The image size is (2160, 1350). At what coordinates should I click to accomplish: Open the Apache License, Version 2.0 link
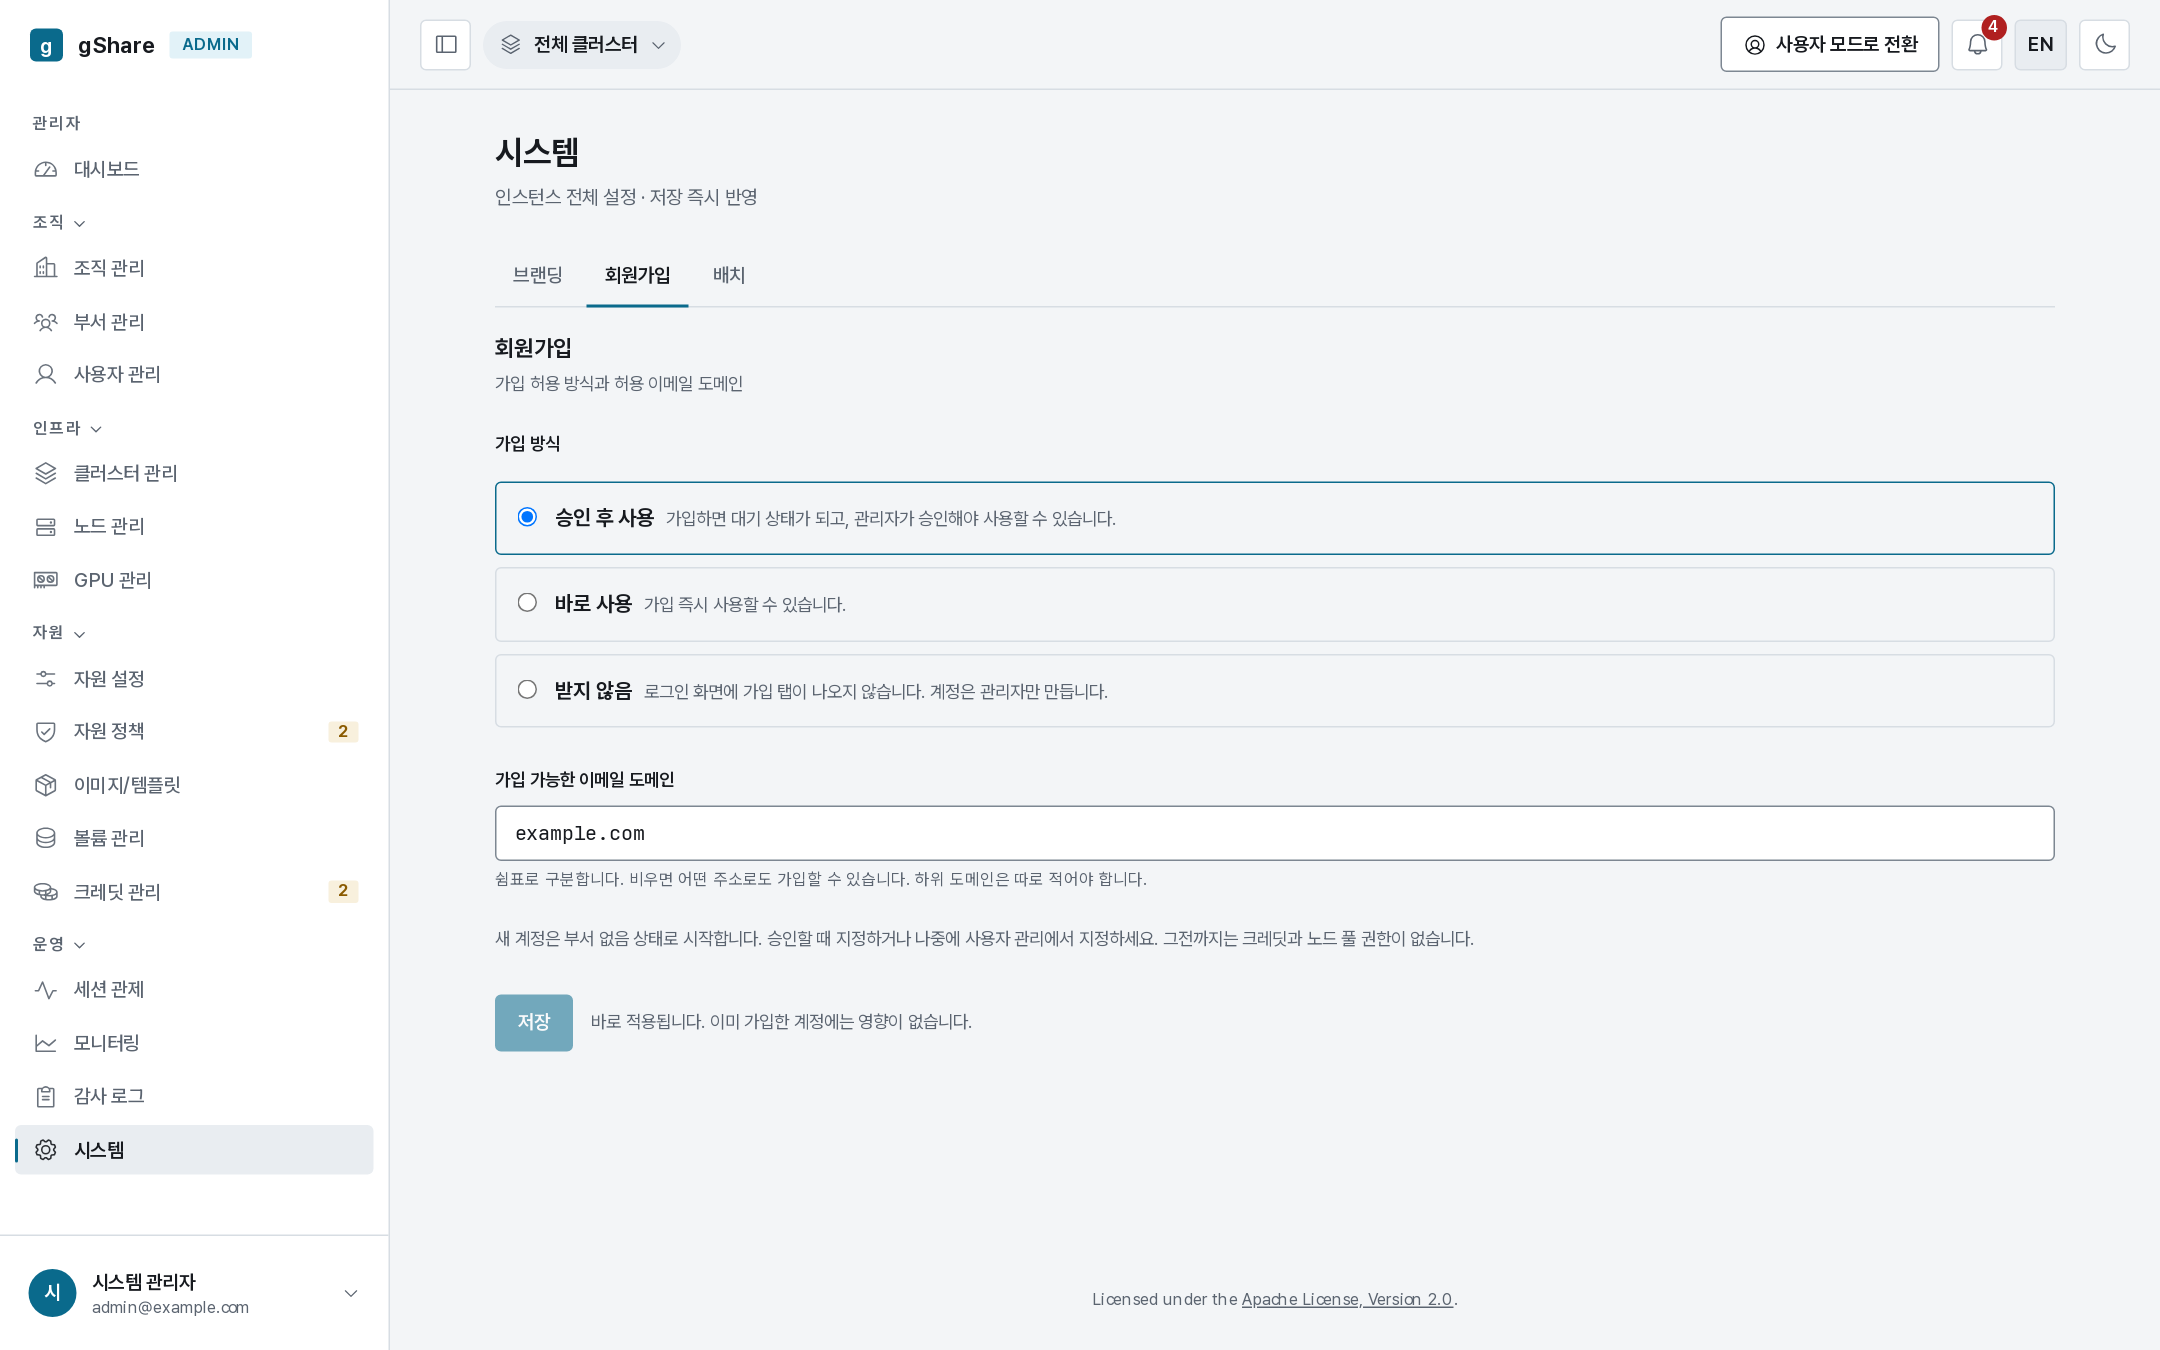(1347, 1299)
